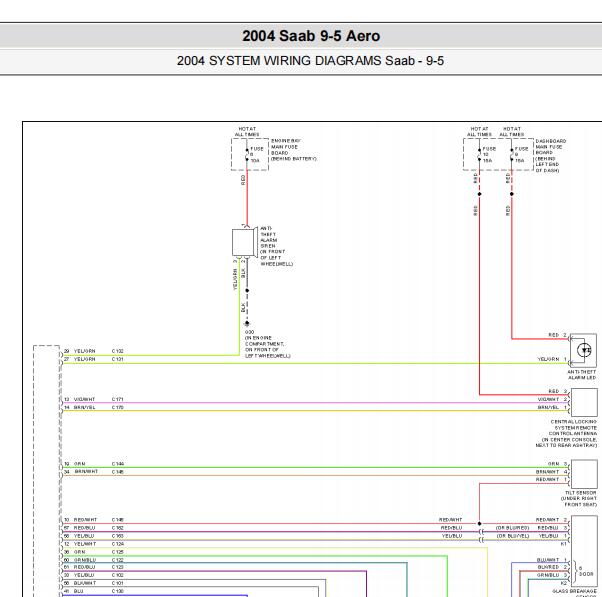Click pin 56 BLU/WHT label on left connector
This screenshot has width=602, height=597.
(x=80, y=583)
